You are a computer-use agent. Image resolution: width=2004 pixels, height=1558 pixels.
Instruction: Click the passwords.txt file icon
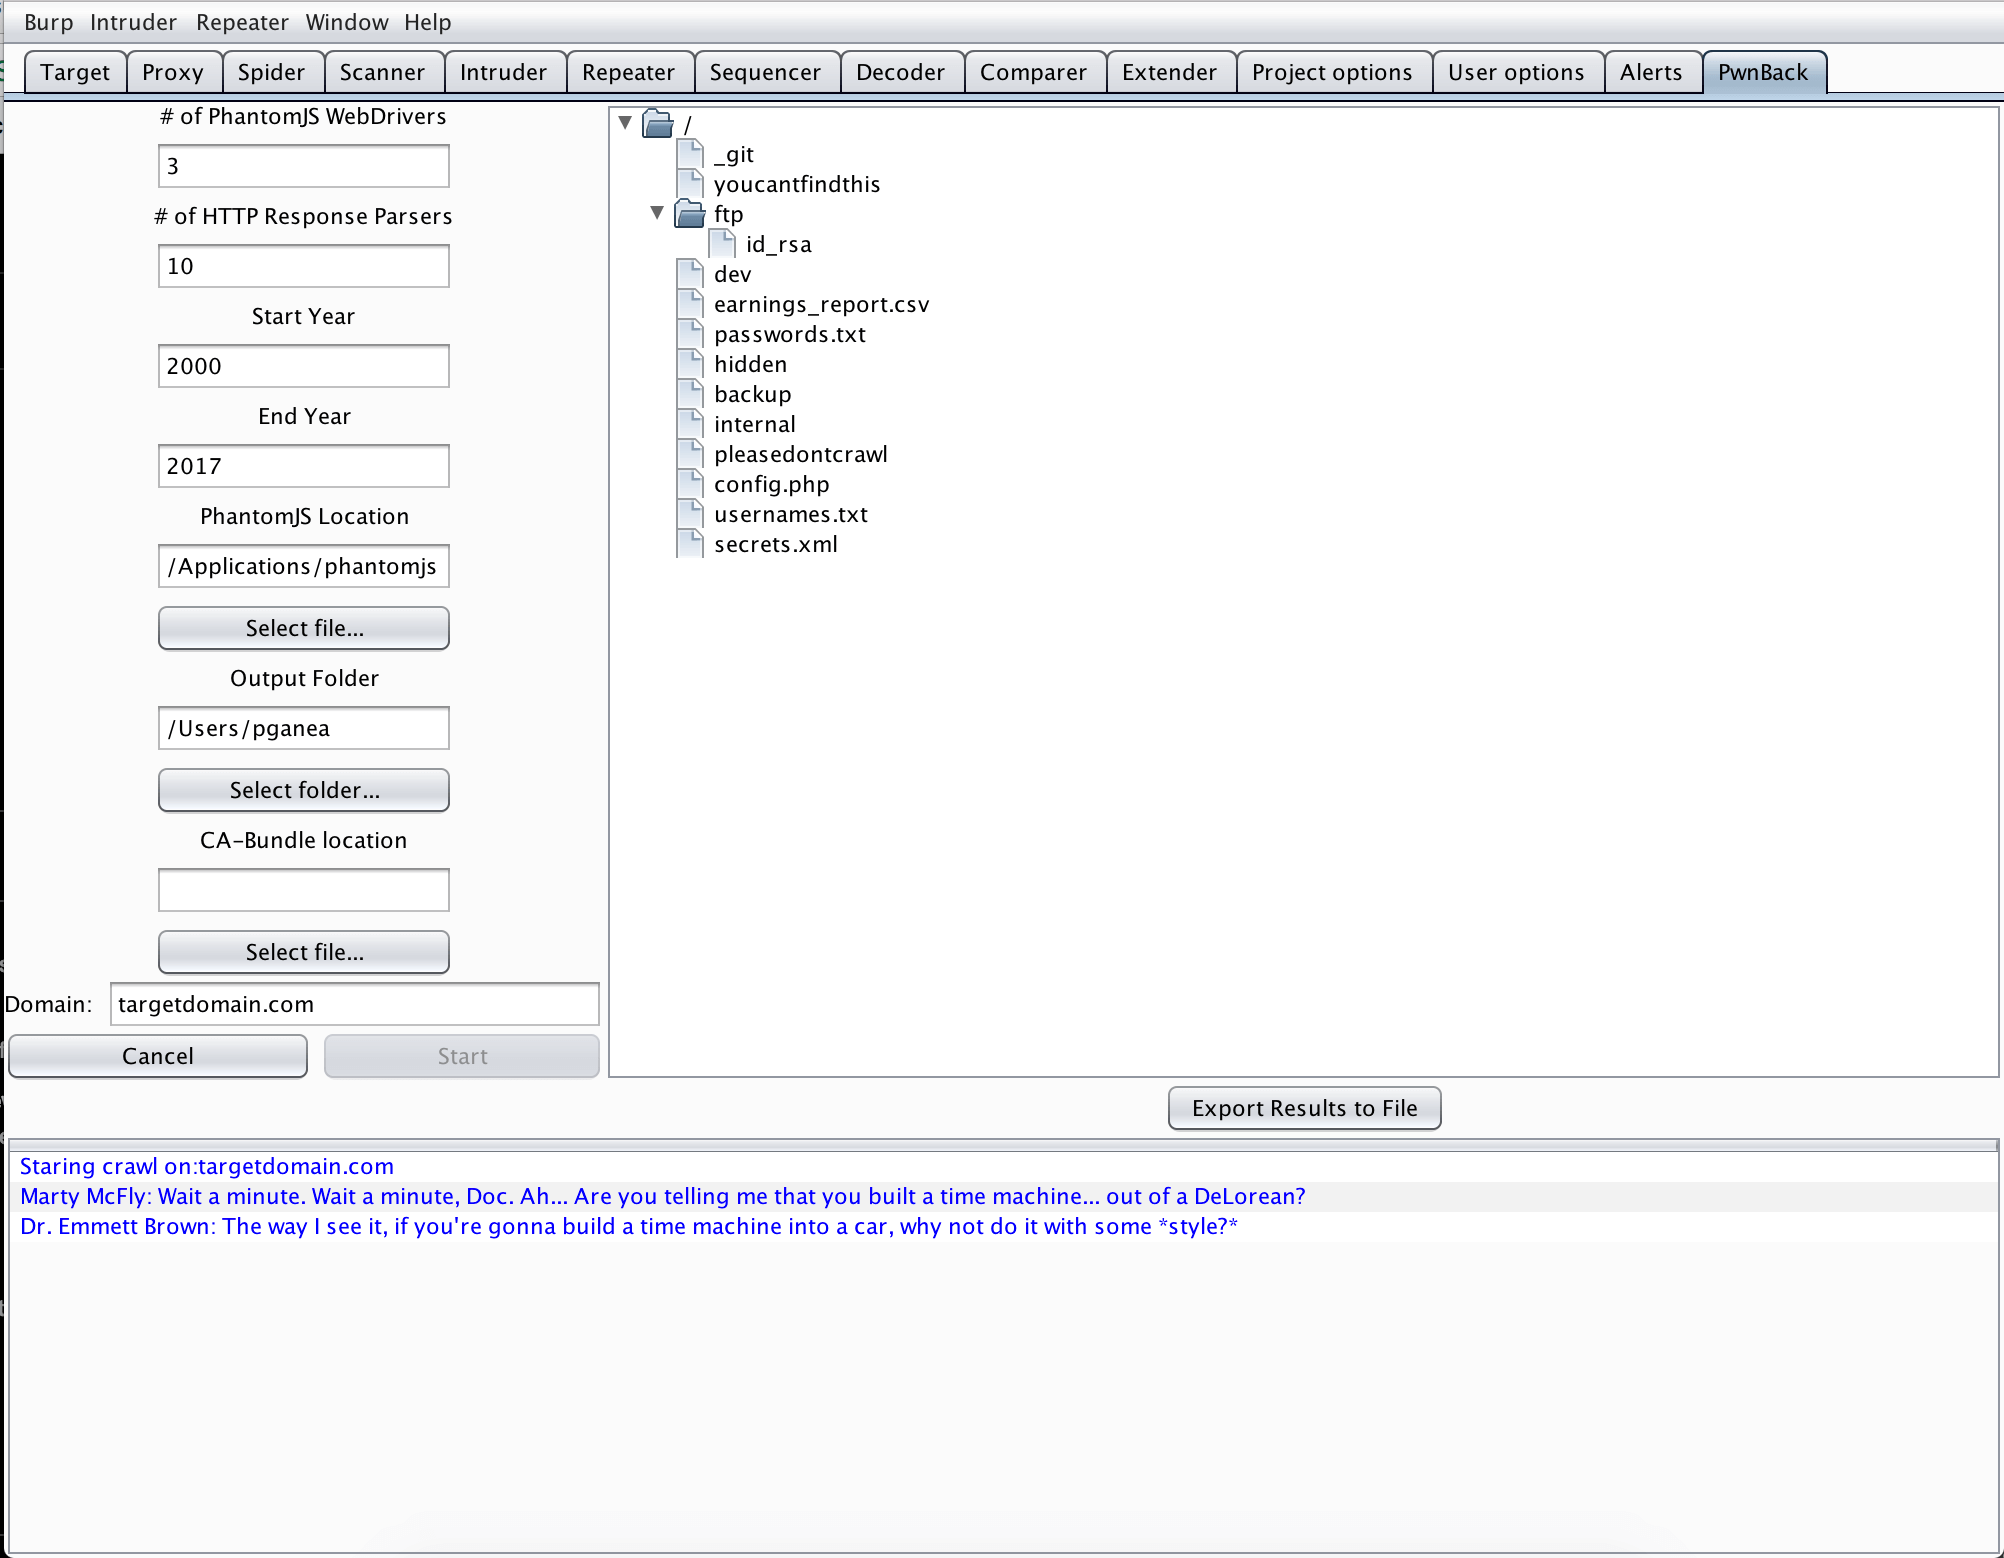click(690, 334)
